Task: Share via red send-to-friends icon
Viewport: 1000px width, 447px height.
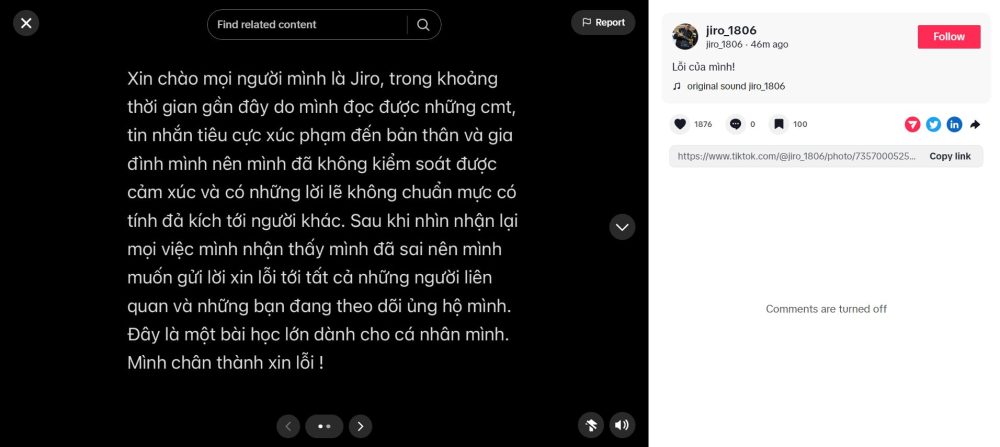Action: coord(912,124)
